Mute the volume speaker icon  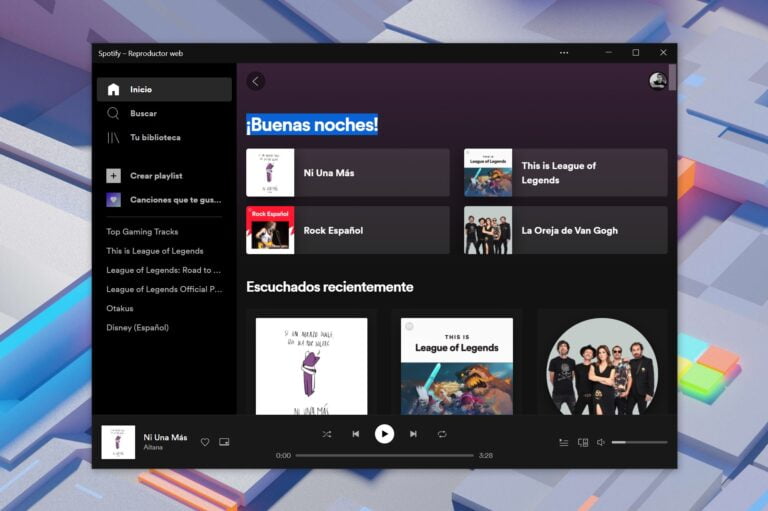click(x=601, y=442)
